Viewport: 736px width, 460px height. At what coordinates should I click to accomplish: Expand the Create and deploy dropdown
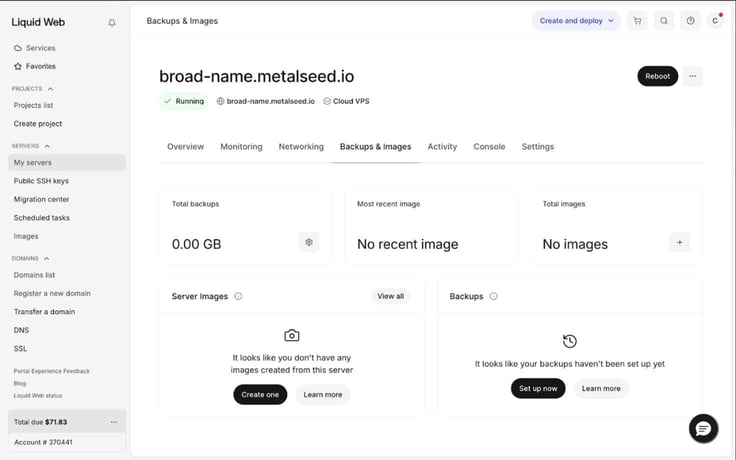(x=576, y=21)
